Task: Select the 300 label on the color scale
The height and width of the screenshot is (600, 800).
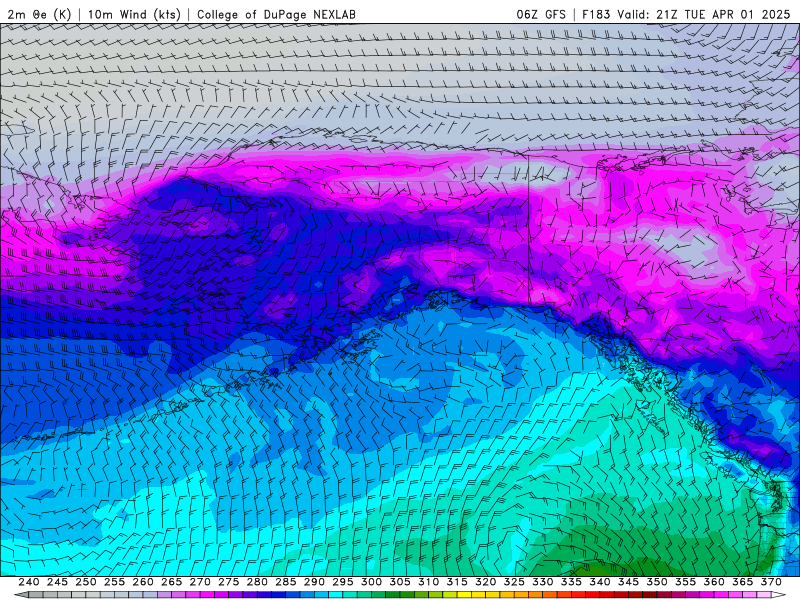Action: 371,582
